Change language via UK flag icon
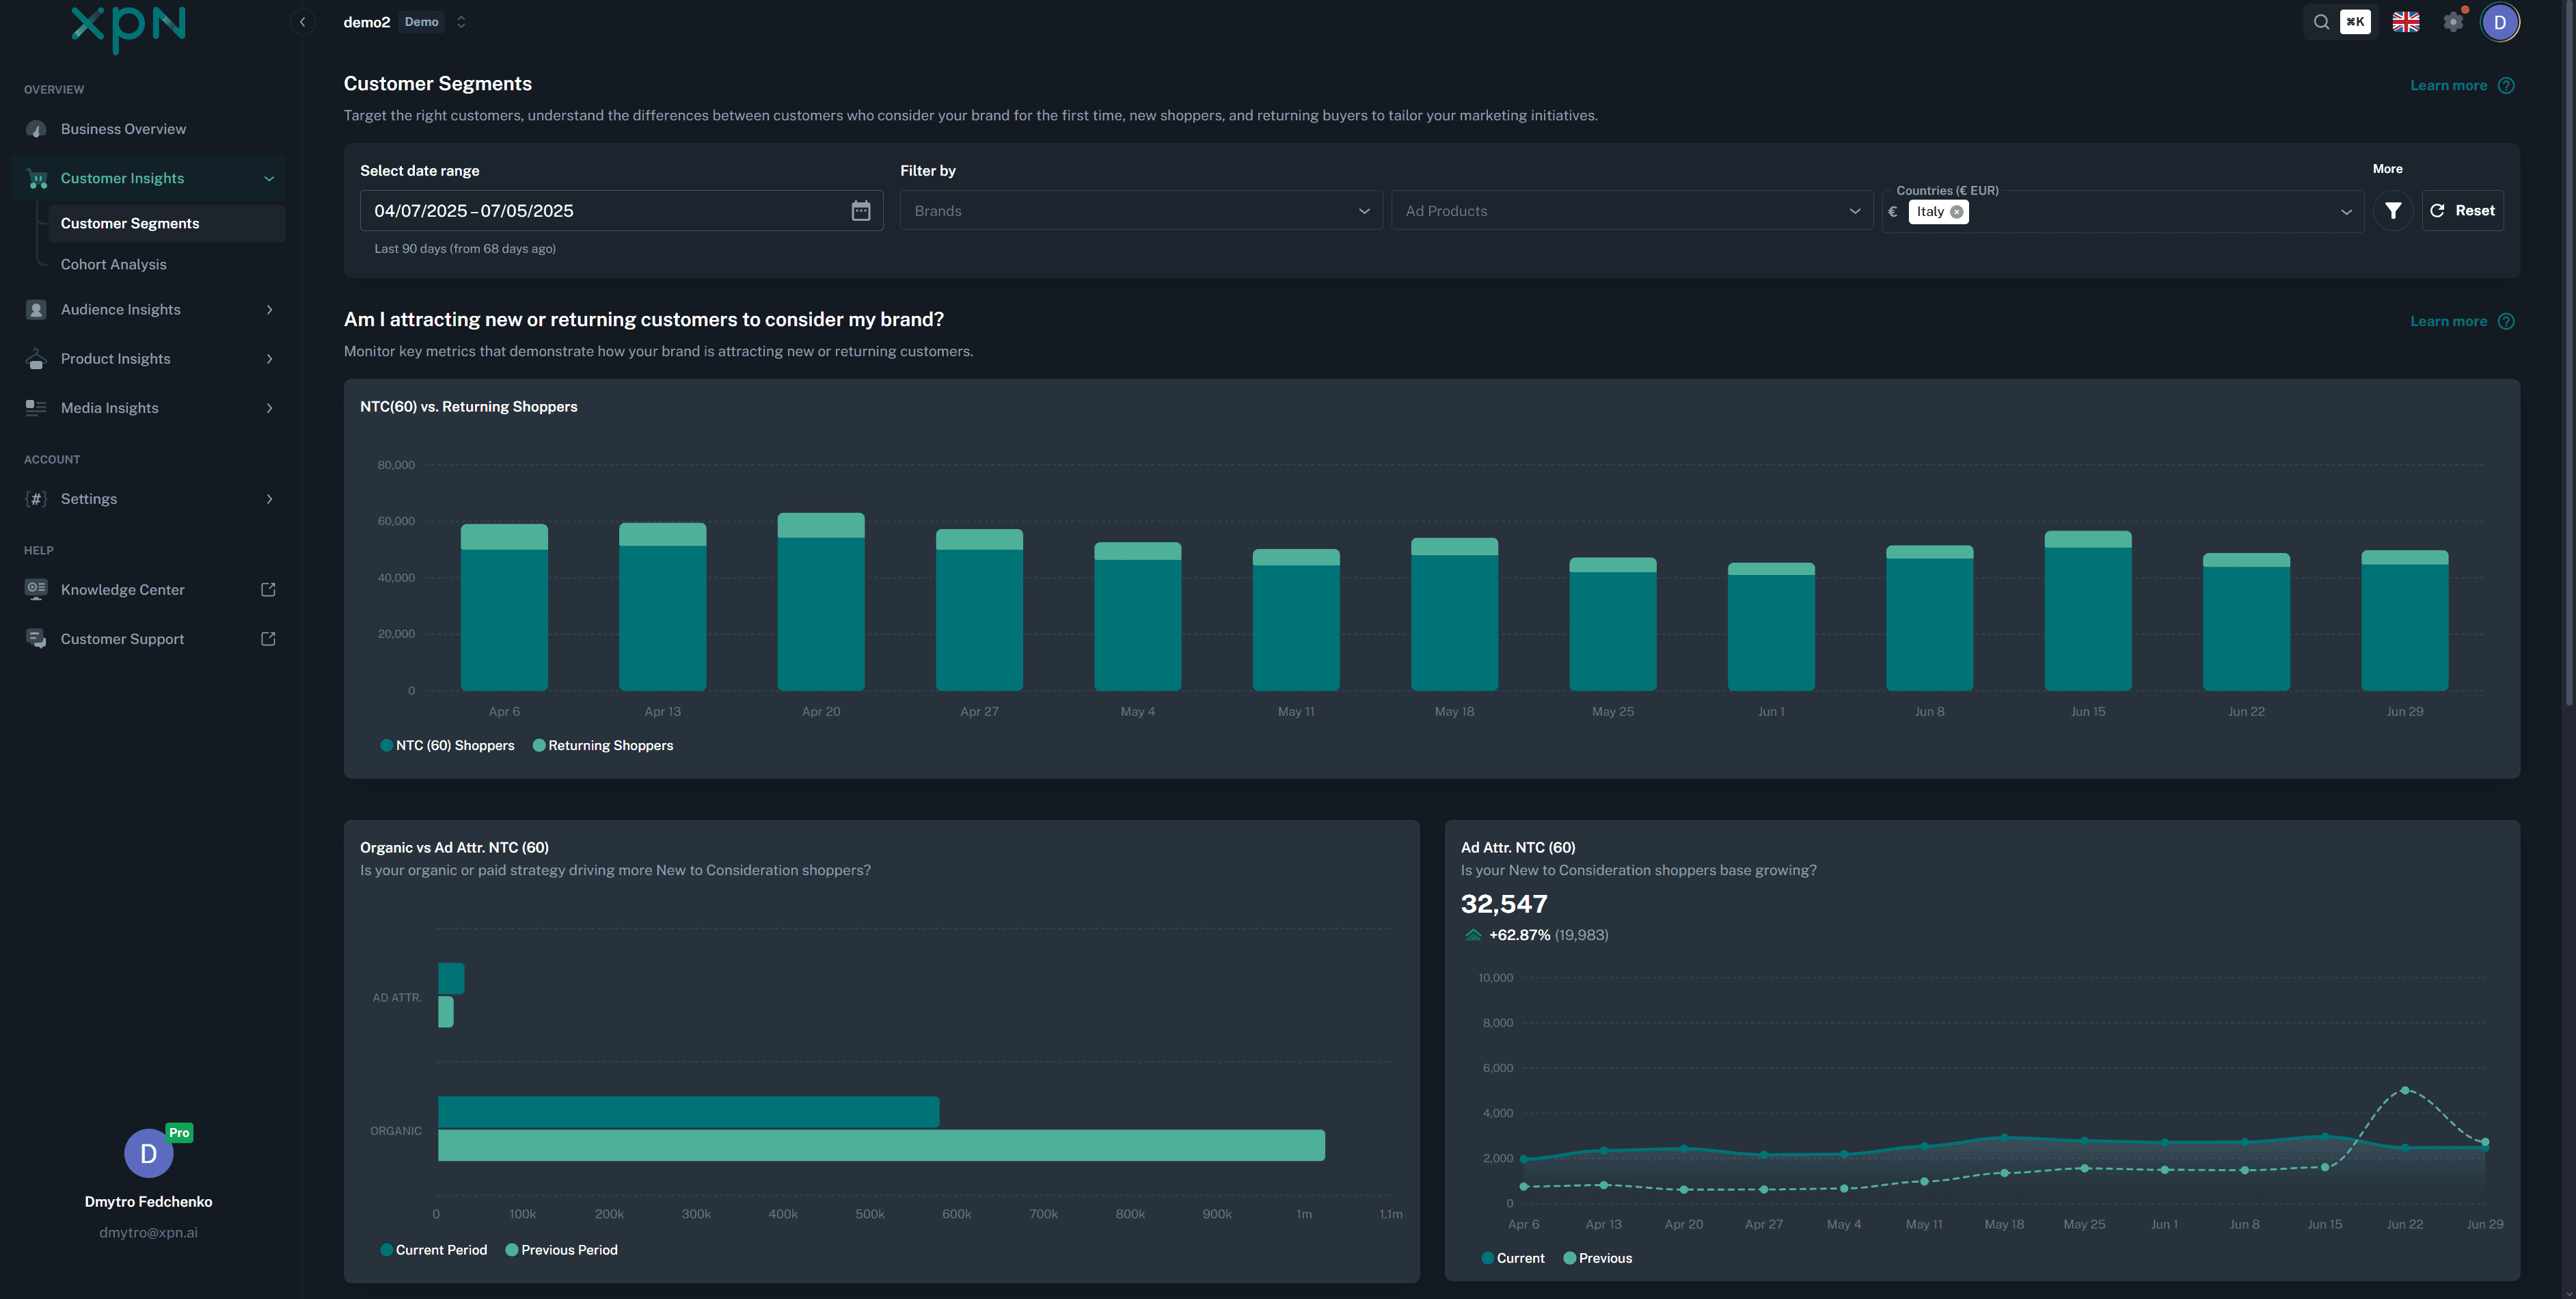 pos(2405,22)
